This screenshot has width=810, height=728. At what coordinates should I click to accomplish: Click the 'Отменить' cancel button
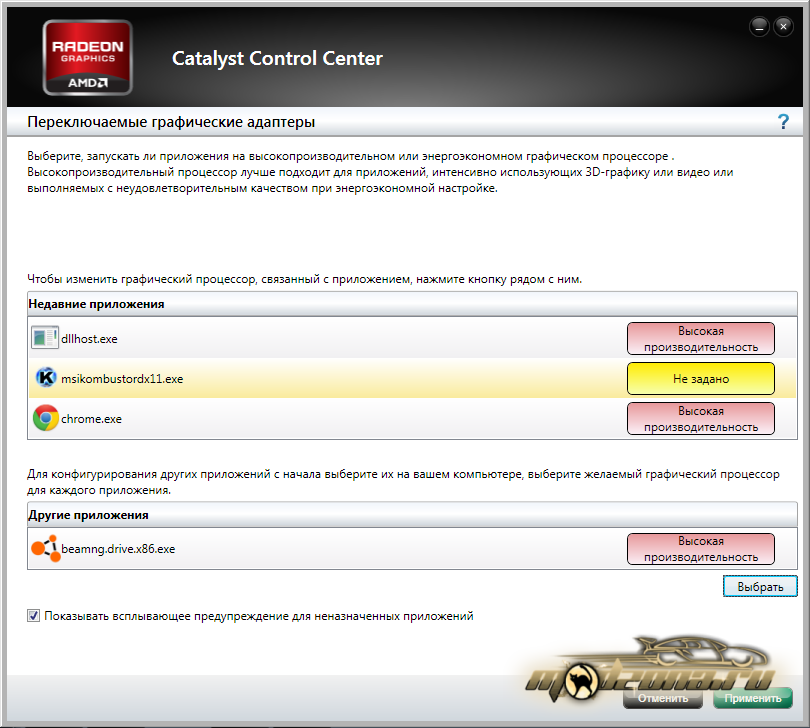pyautogui.click(x=663, y=698)
